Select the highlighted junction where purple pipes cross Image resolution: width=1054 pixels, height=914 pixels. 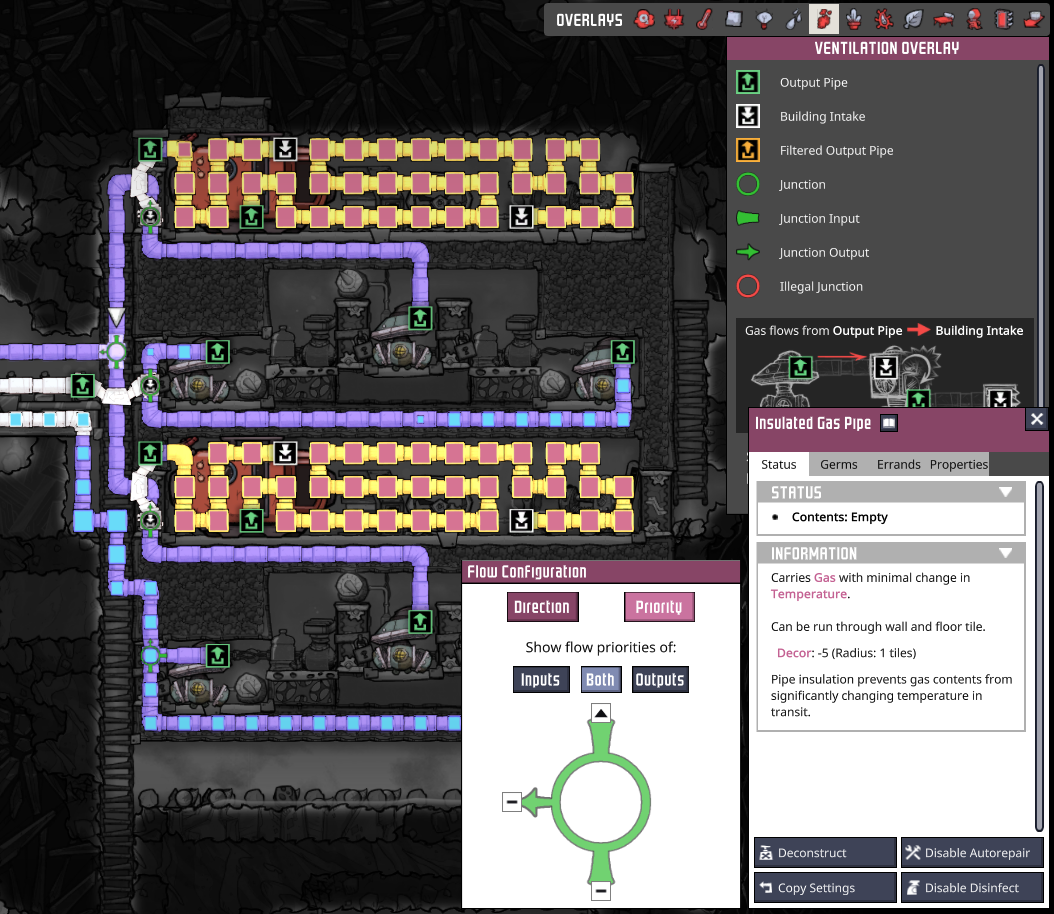(116, 351)
